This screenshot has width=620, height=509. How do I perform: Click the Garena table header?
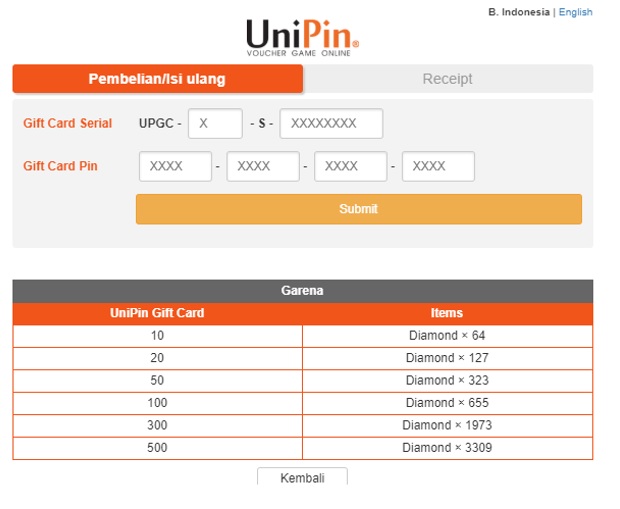tap(302, 291)
